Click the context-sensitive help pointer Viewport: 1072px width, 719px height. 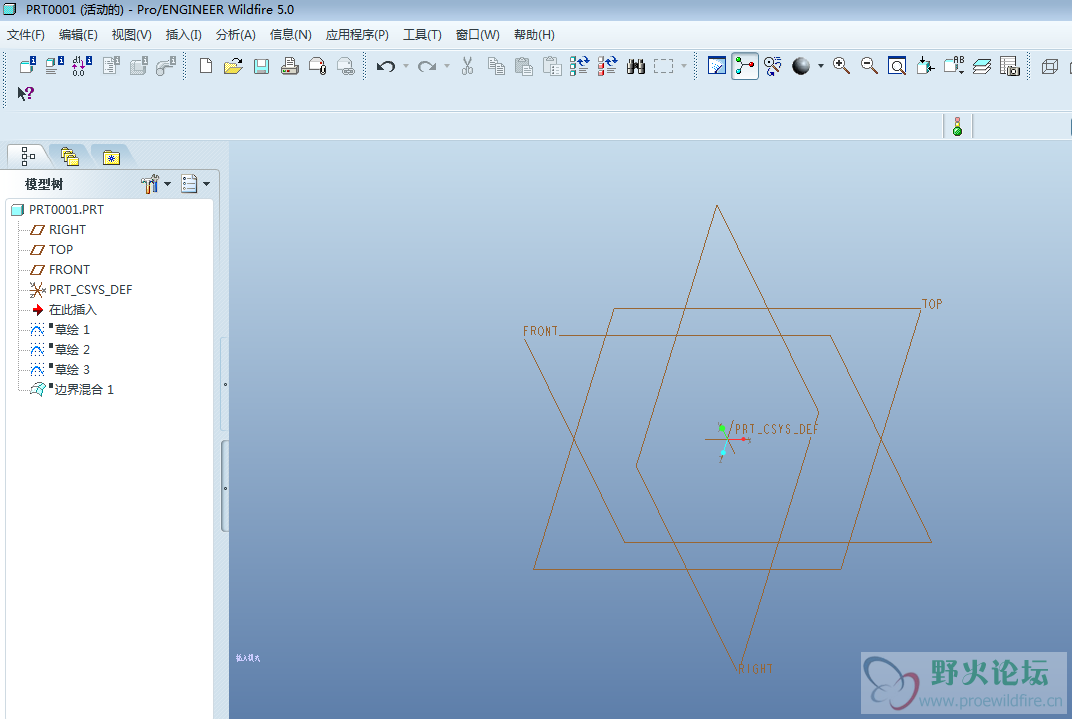pyautogui.click(x=25, y=93)
